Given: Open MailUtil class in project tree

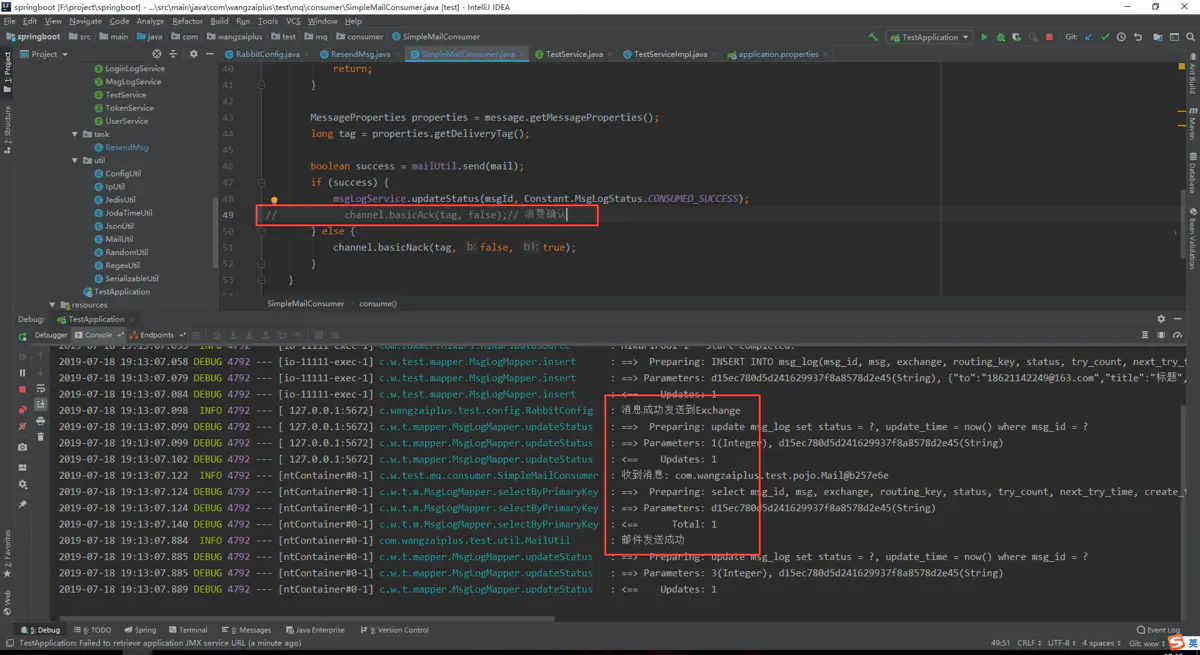Looking at the screenshot, I should (119, 239).
